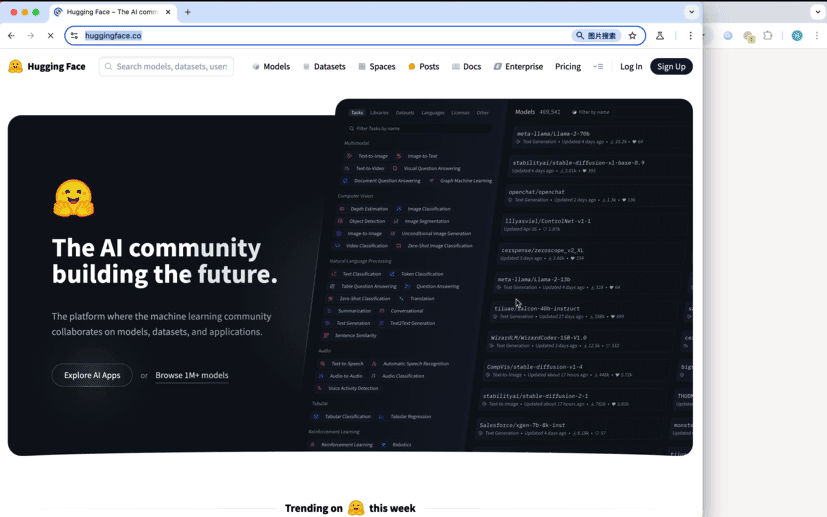This screenshot has width=827, height=517.
Task: Click the Extensions puzzle icon in back window
Action: [768, 36]
